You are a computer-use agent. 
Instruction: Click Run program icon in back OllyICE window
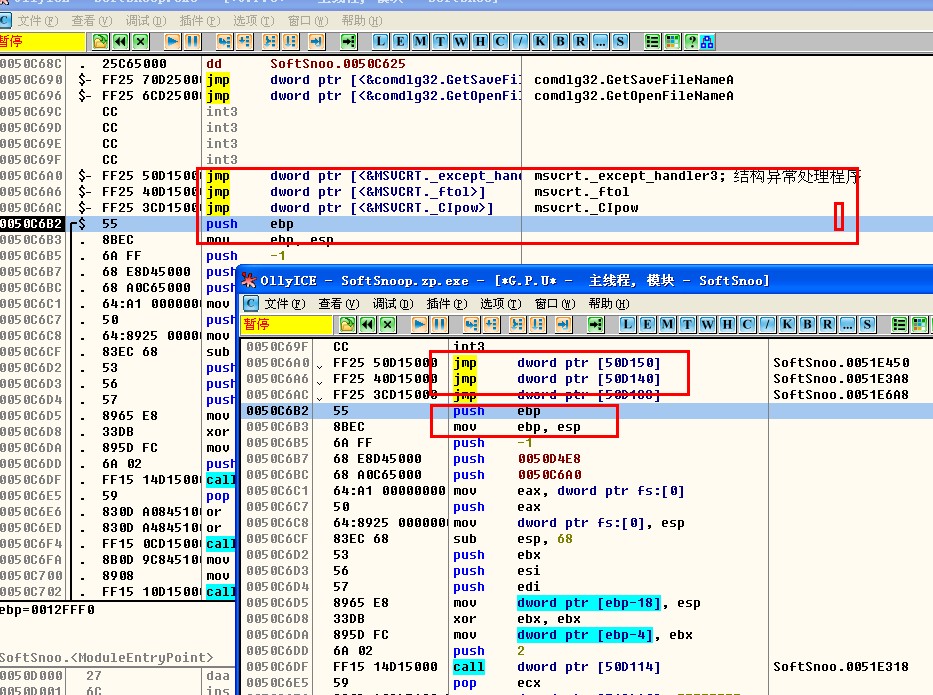(x=173, y=42)
